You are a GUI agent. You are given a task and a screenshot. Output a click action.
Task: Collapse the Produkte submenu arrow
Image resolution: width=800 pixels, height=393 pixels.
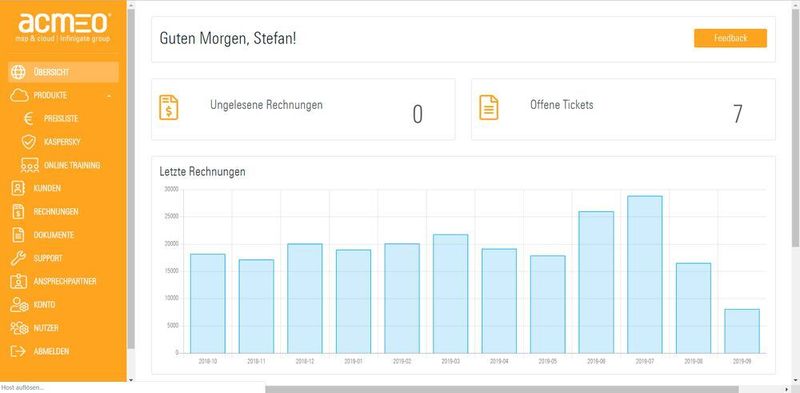[x=110, y=96]
